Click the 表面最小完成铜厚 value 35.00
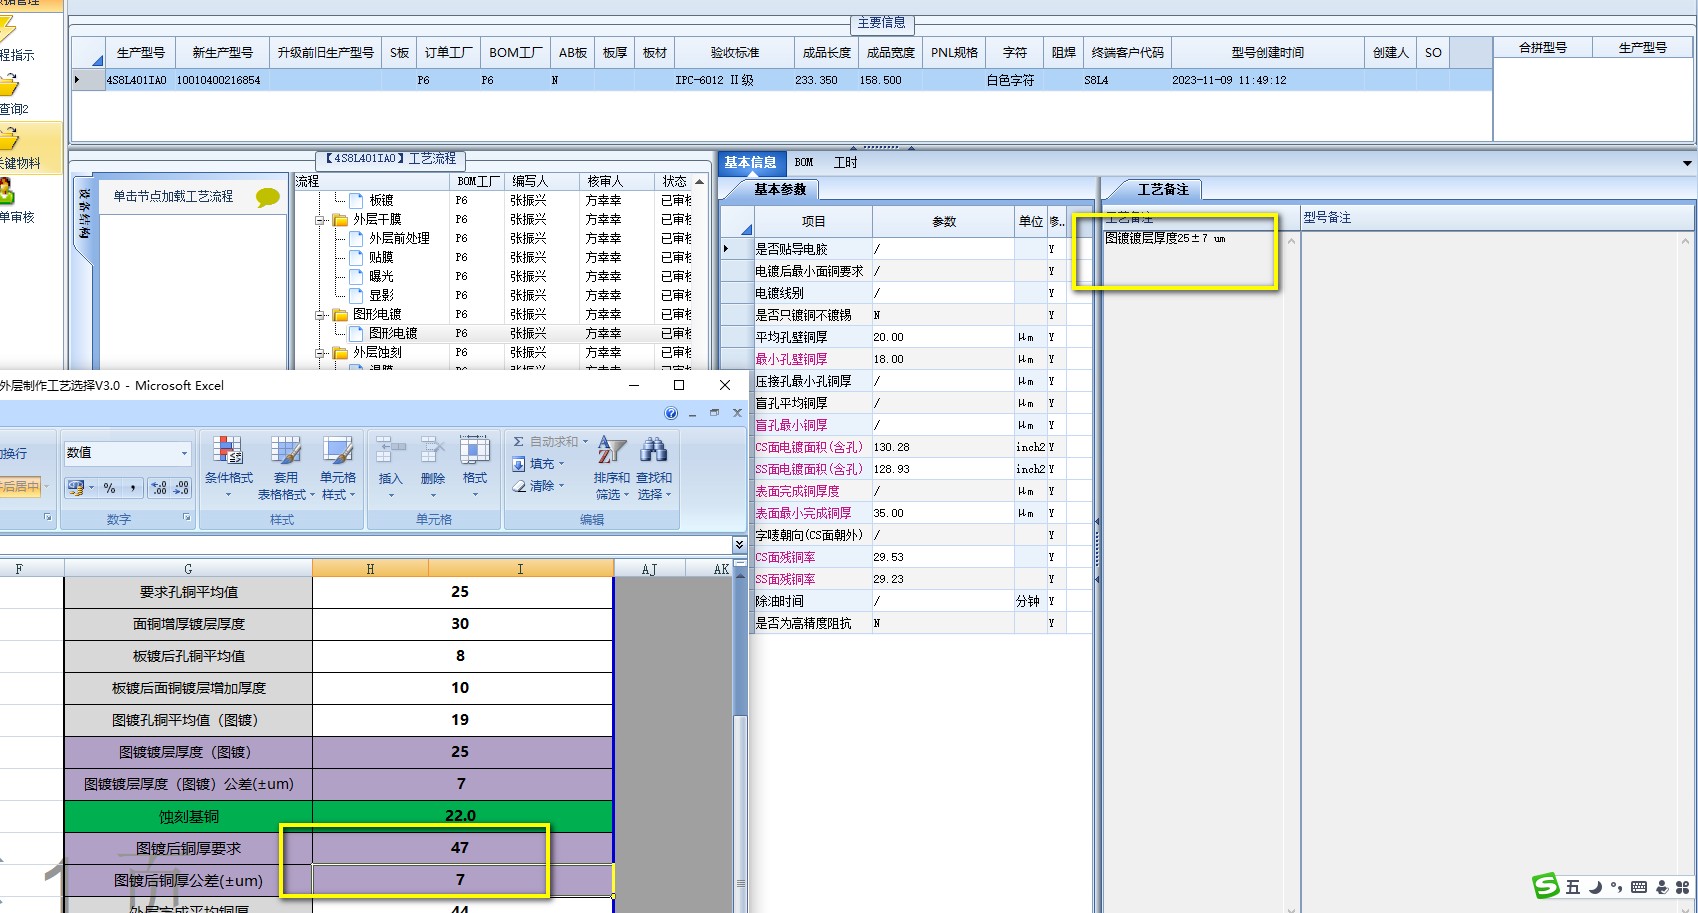Viewport: 1698px width, 913px height. [888, 513]
